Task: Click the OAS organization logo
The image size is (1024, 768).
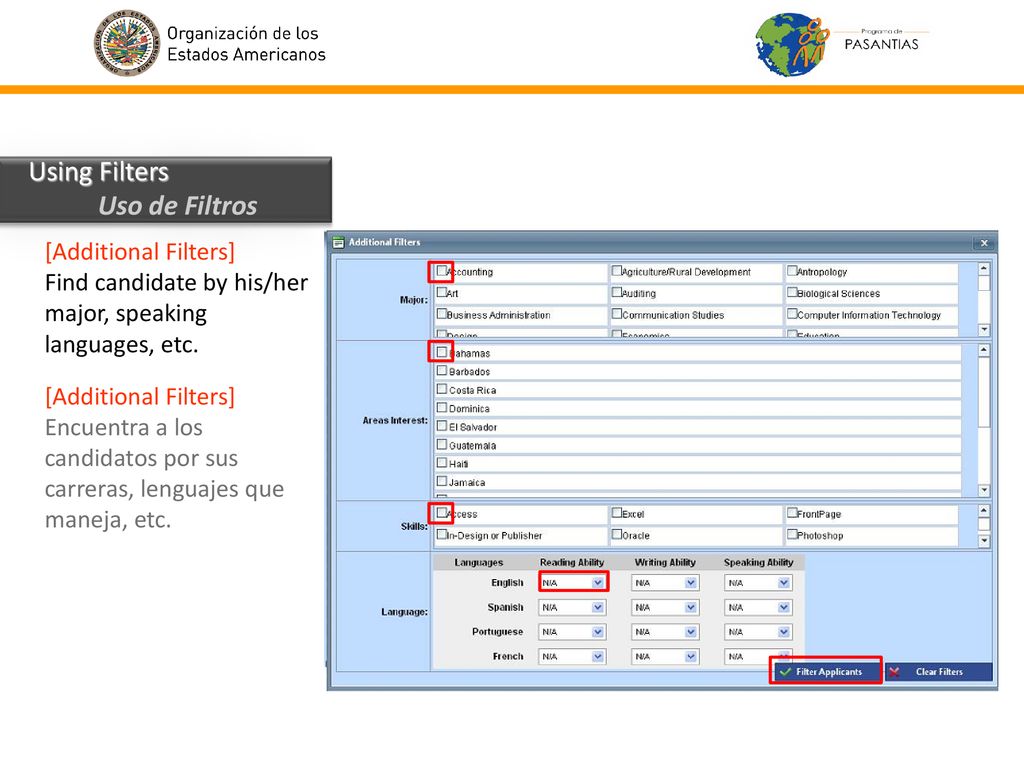Action: [x=127, y=43]
